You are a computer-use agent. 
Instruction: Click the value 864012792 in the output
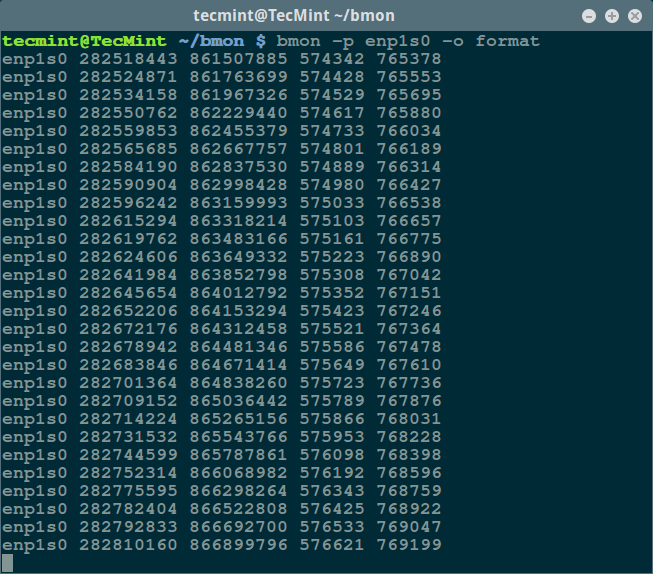(238, 293)
